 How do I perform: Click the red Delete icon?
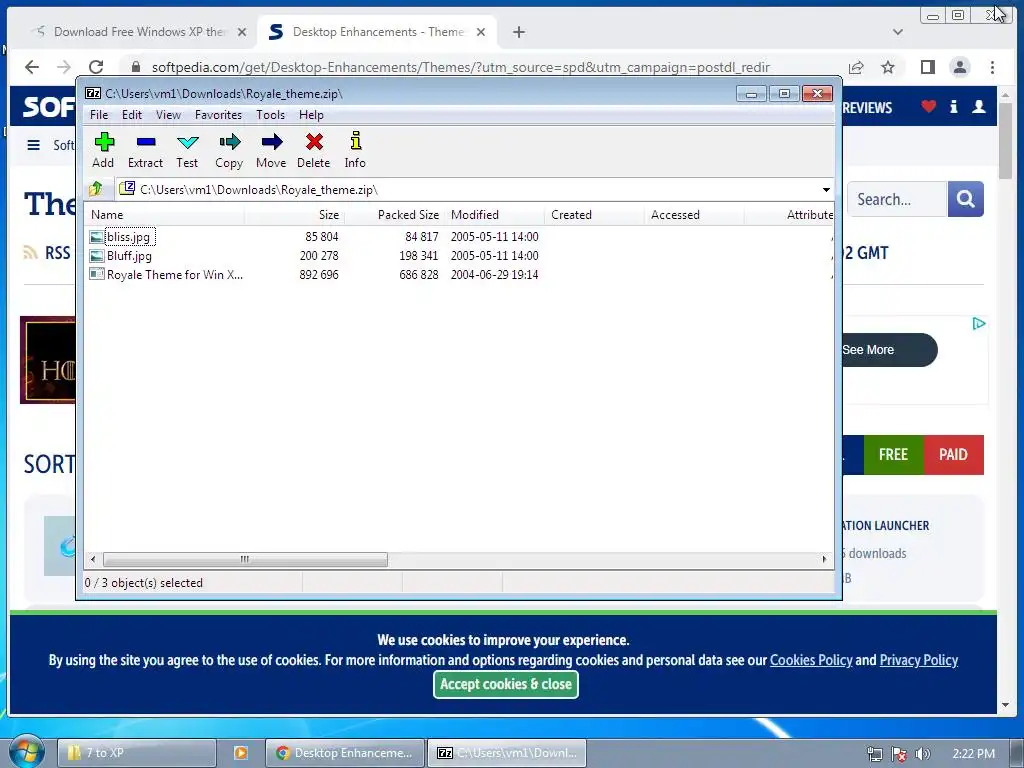coord(313,150)
